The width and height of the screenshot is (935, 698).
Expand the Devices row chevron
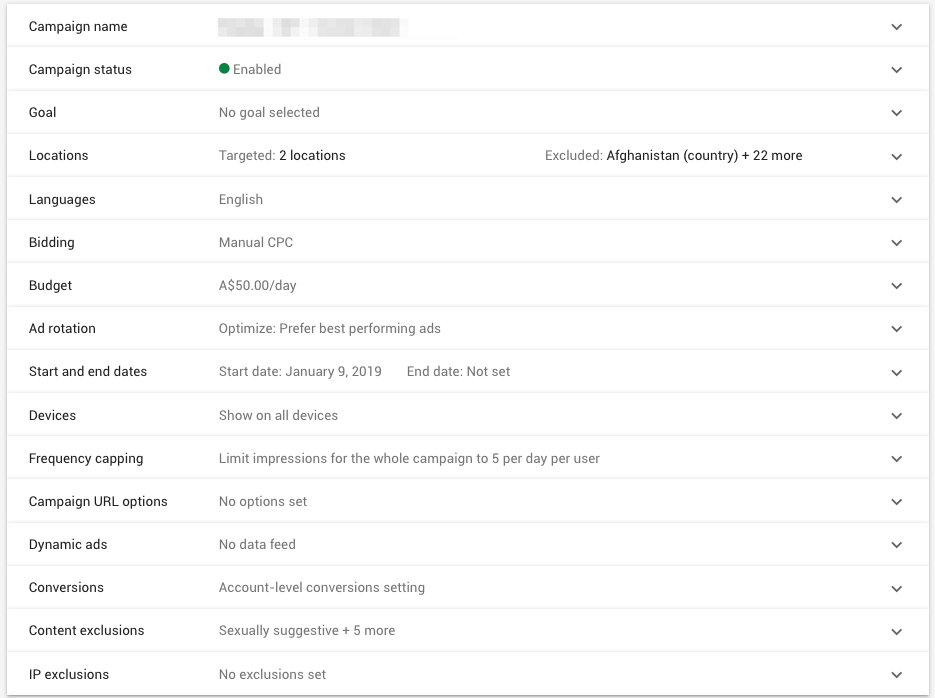[896, 415]
